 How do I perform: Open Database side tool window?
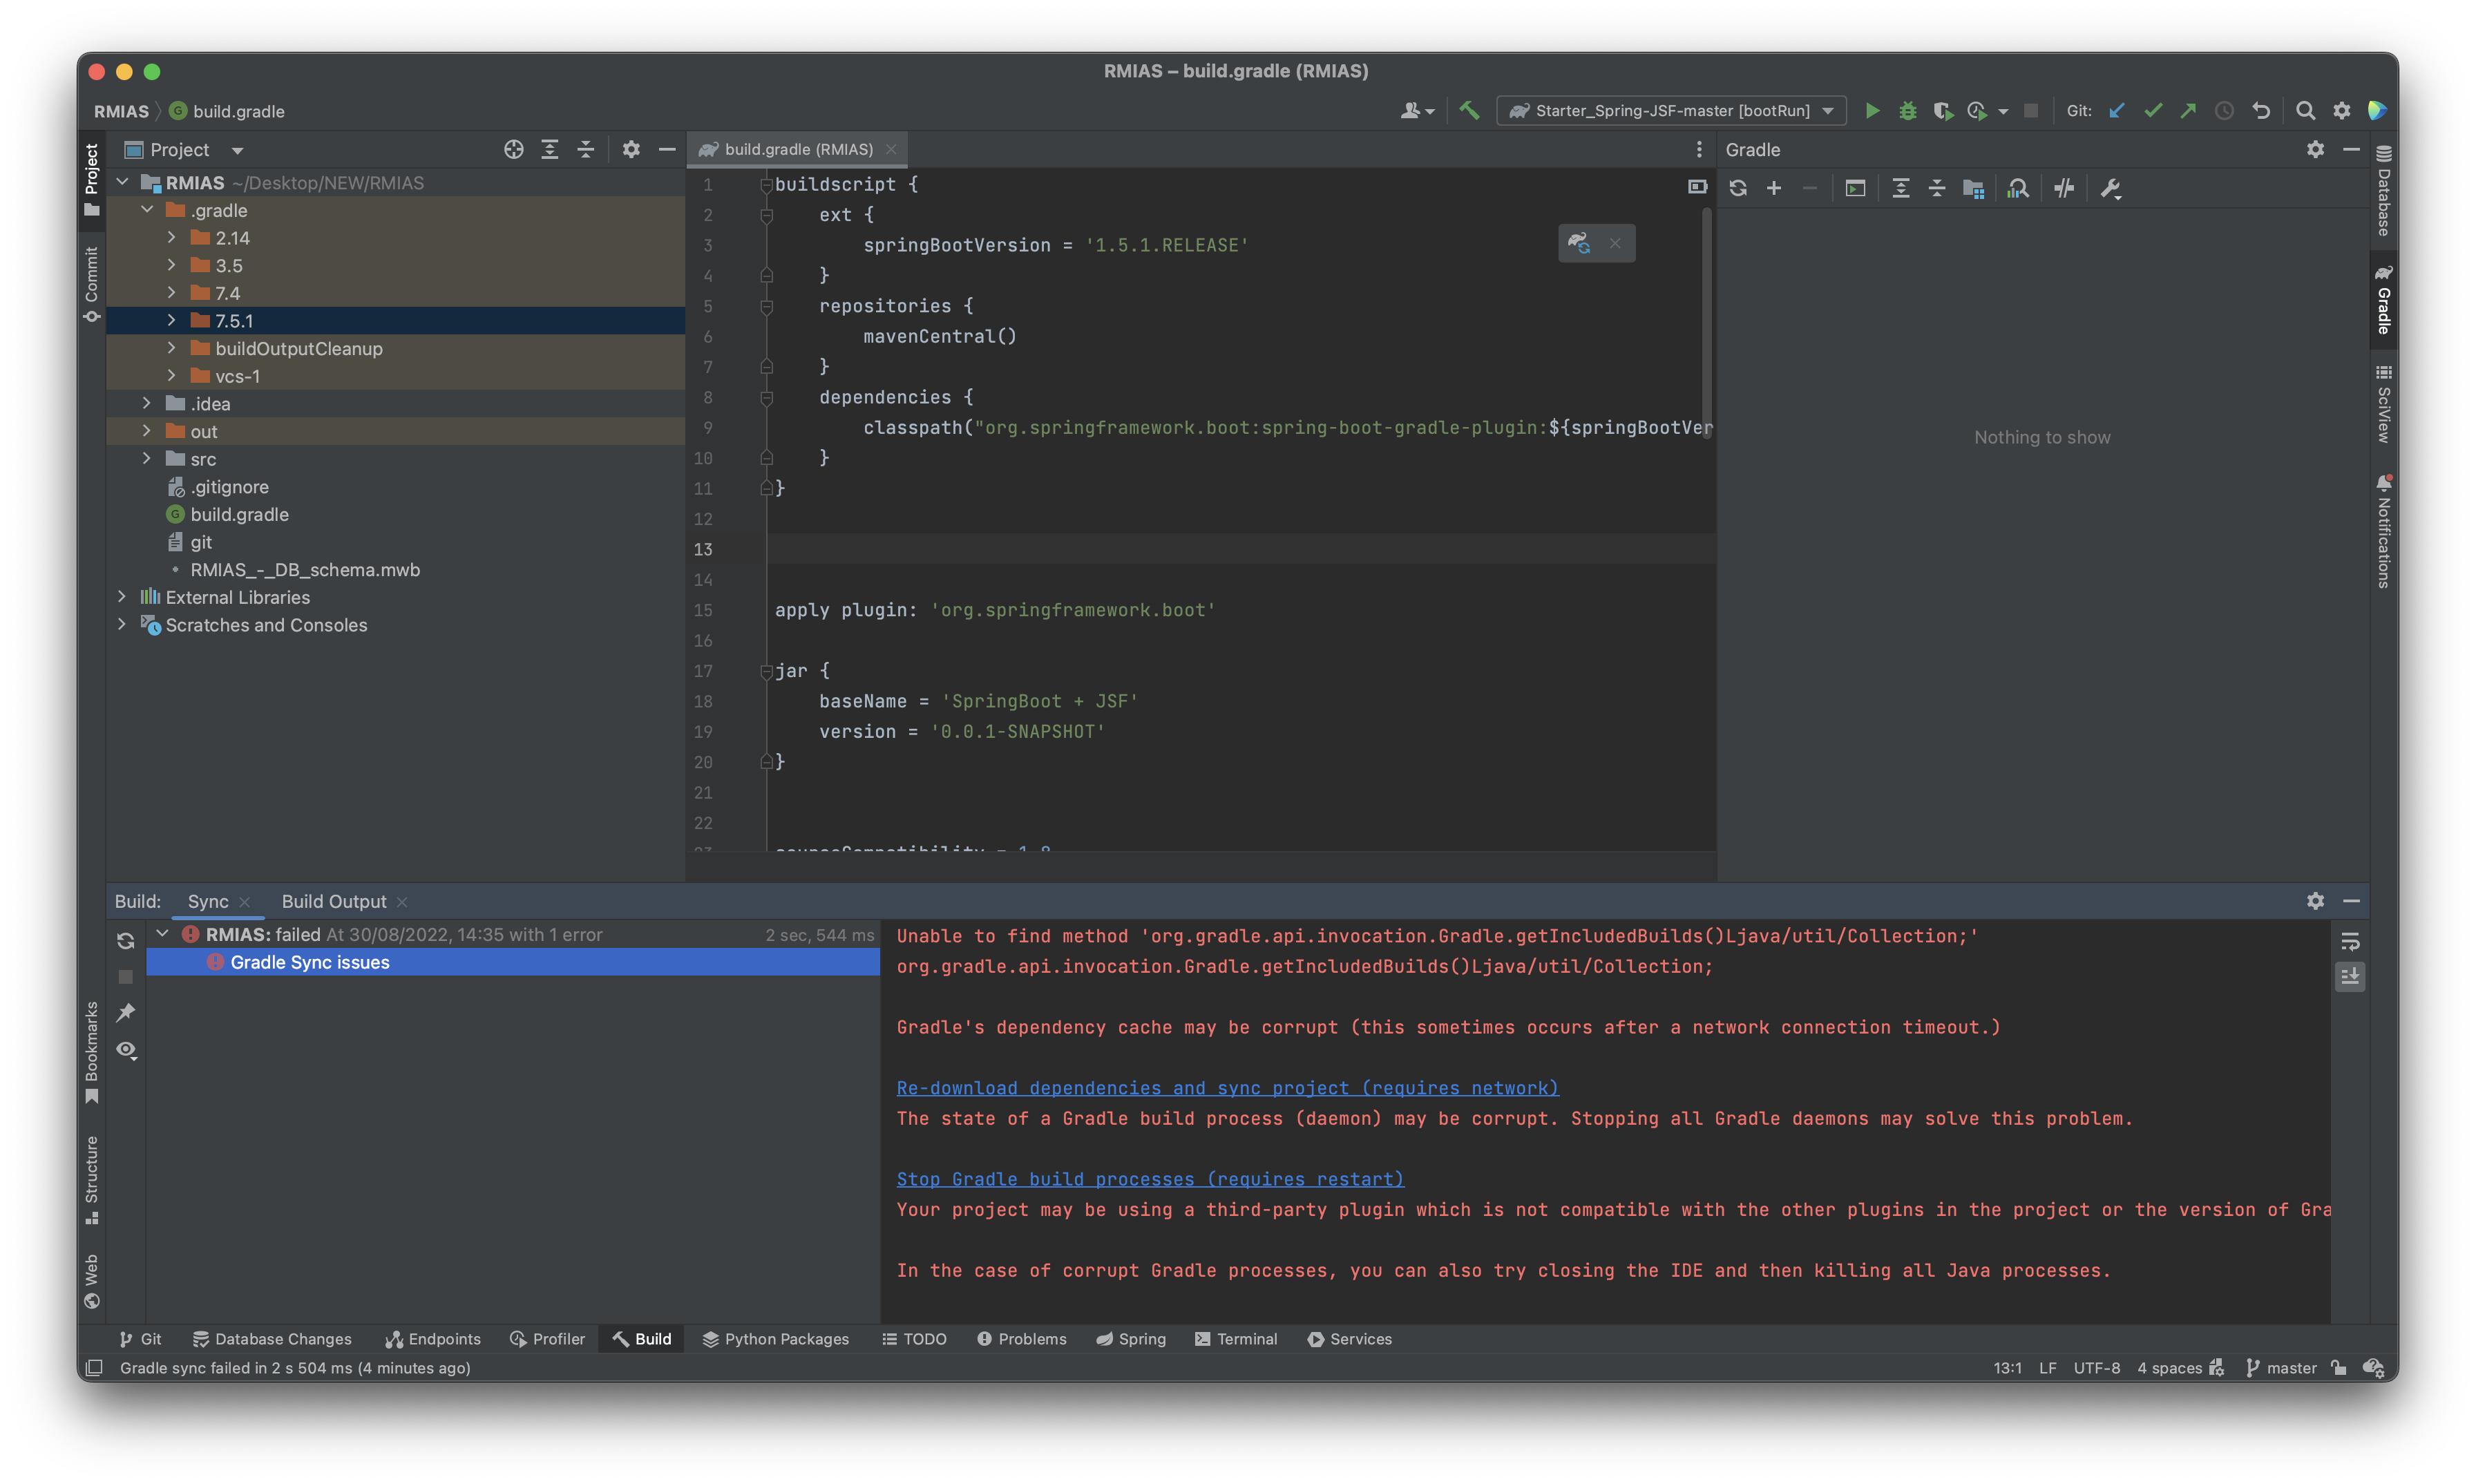click(2383, 191)
